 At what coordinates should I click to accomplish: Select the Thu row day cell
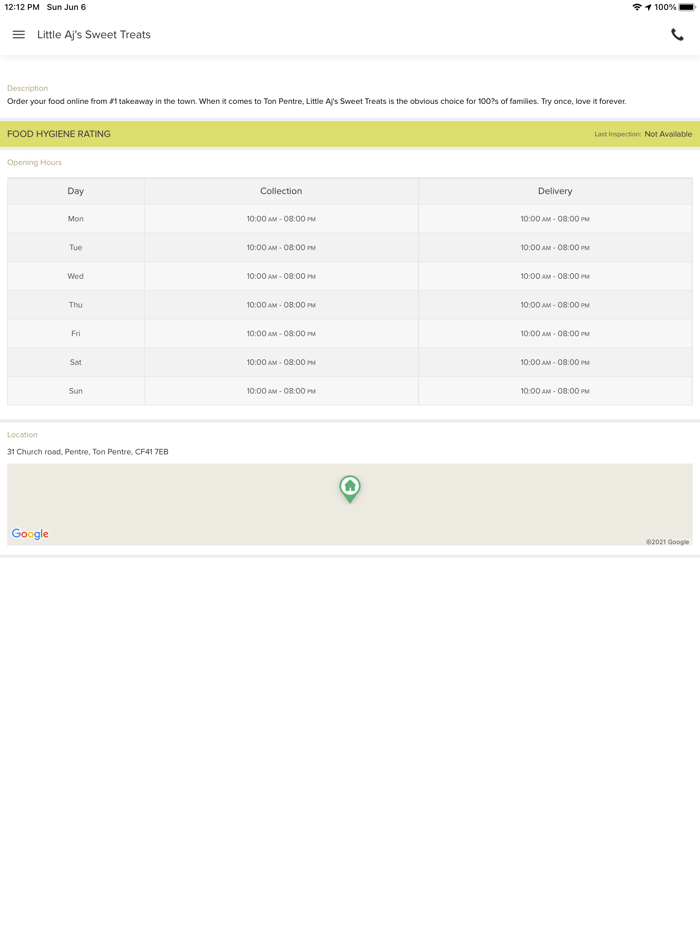[76, 304]
